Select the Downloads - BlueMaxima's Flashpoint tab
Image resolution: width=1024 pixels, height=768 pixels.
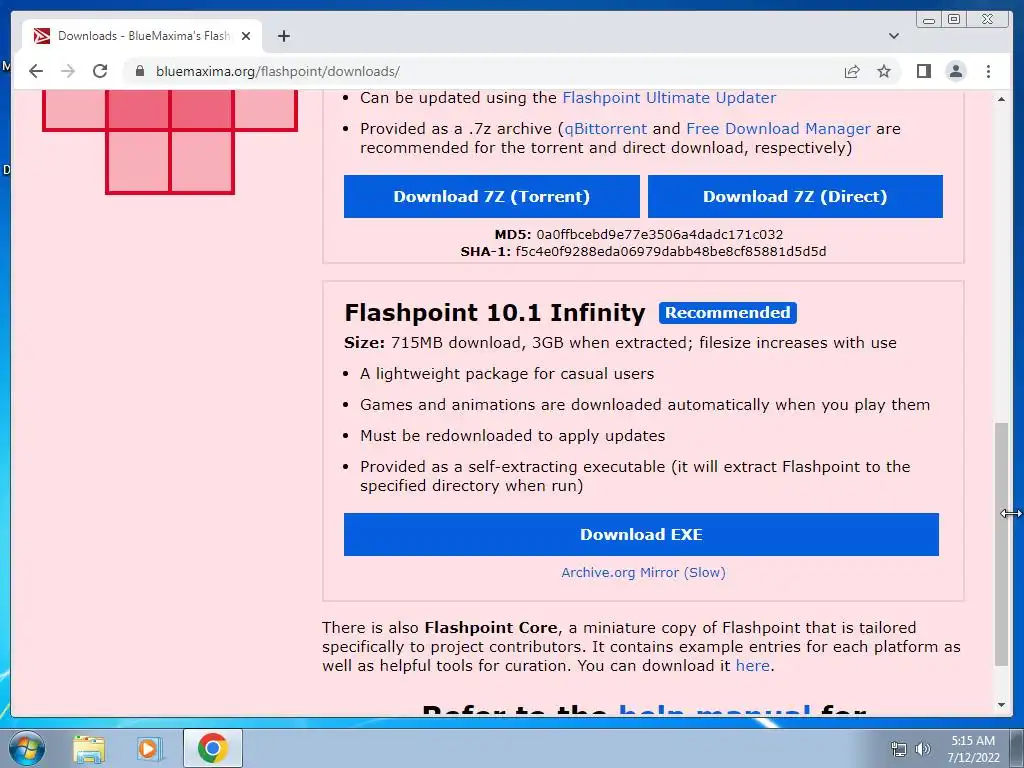[x=142, y=36]
